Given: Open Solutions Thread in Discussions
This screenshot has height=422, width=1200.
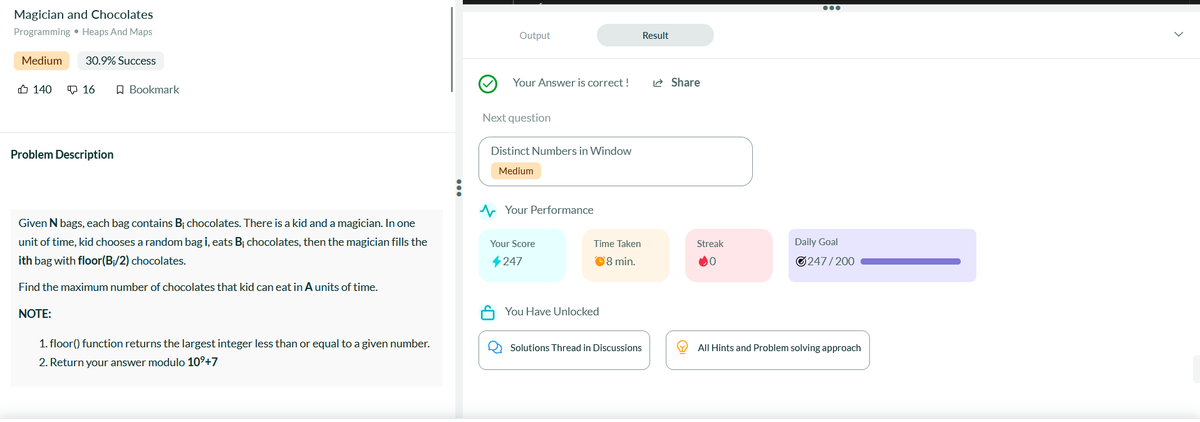Looking at the screenshot, I should coord(565,349).
